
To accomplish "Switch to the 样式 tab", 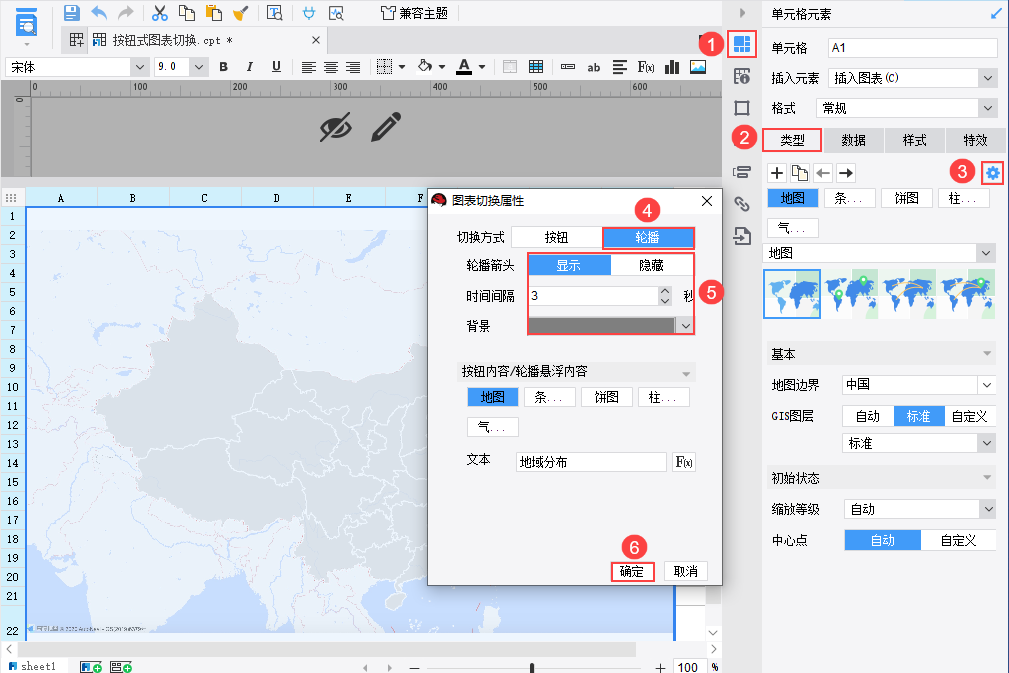I will tap(914, 140).
